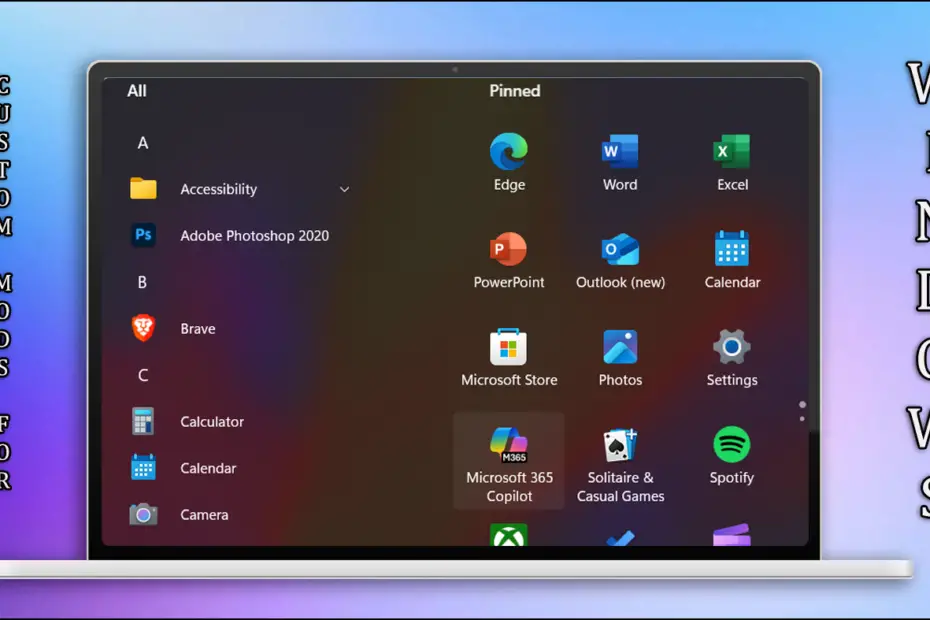Expand the Accessibility folder chevron

click(344, 190)
